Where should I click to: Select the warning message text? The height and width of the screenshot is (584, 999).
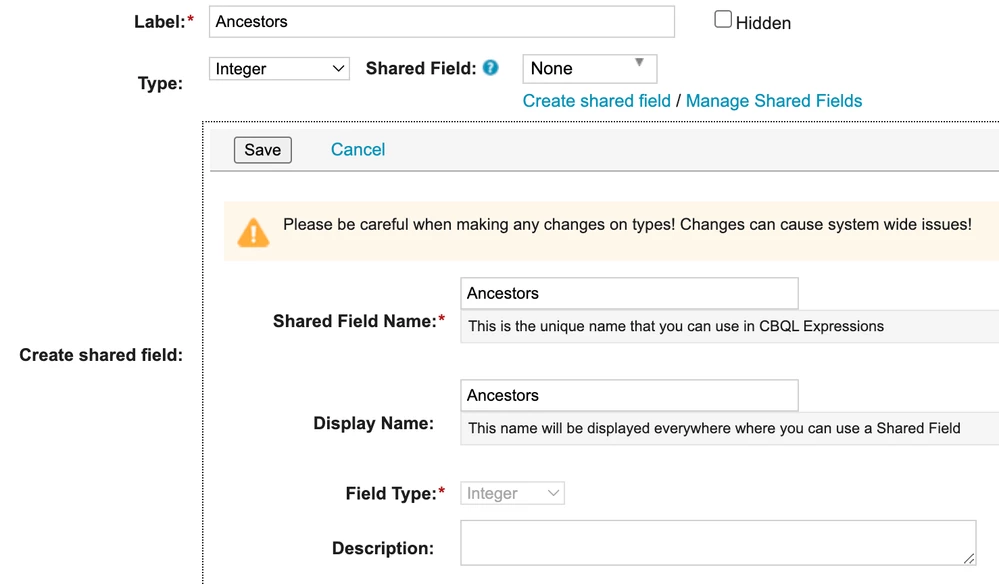tap(625, 224)
